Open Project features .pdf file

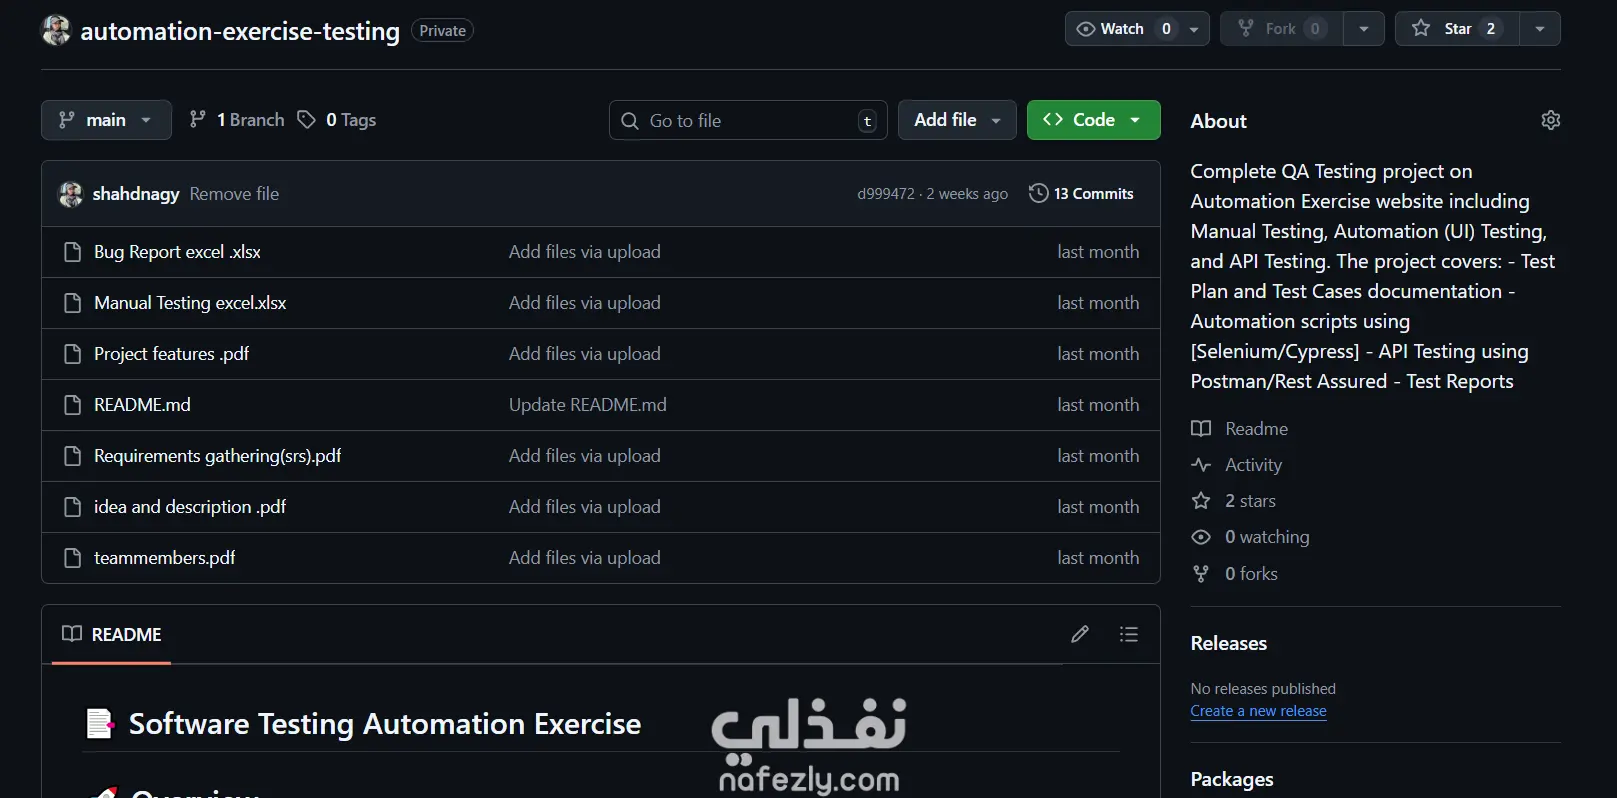(x=171, y=354)
